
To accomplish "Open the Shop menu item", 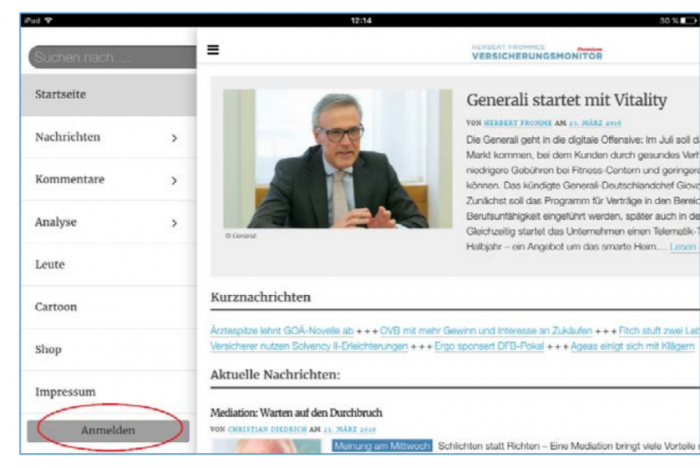I will coord(48,350).
